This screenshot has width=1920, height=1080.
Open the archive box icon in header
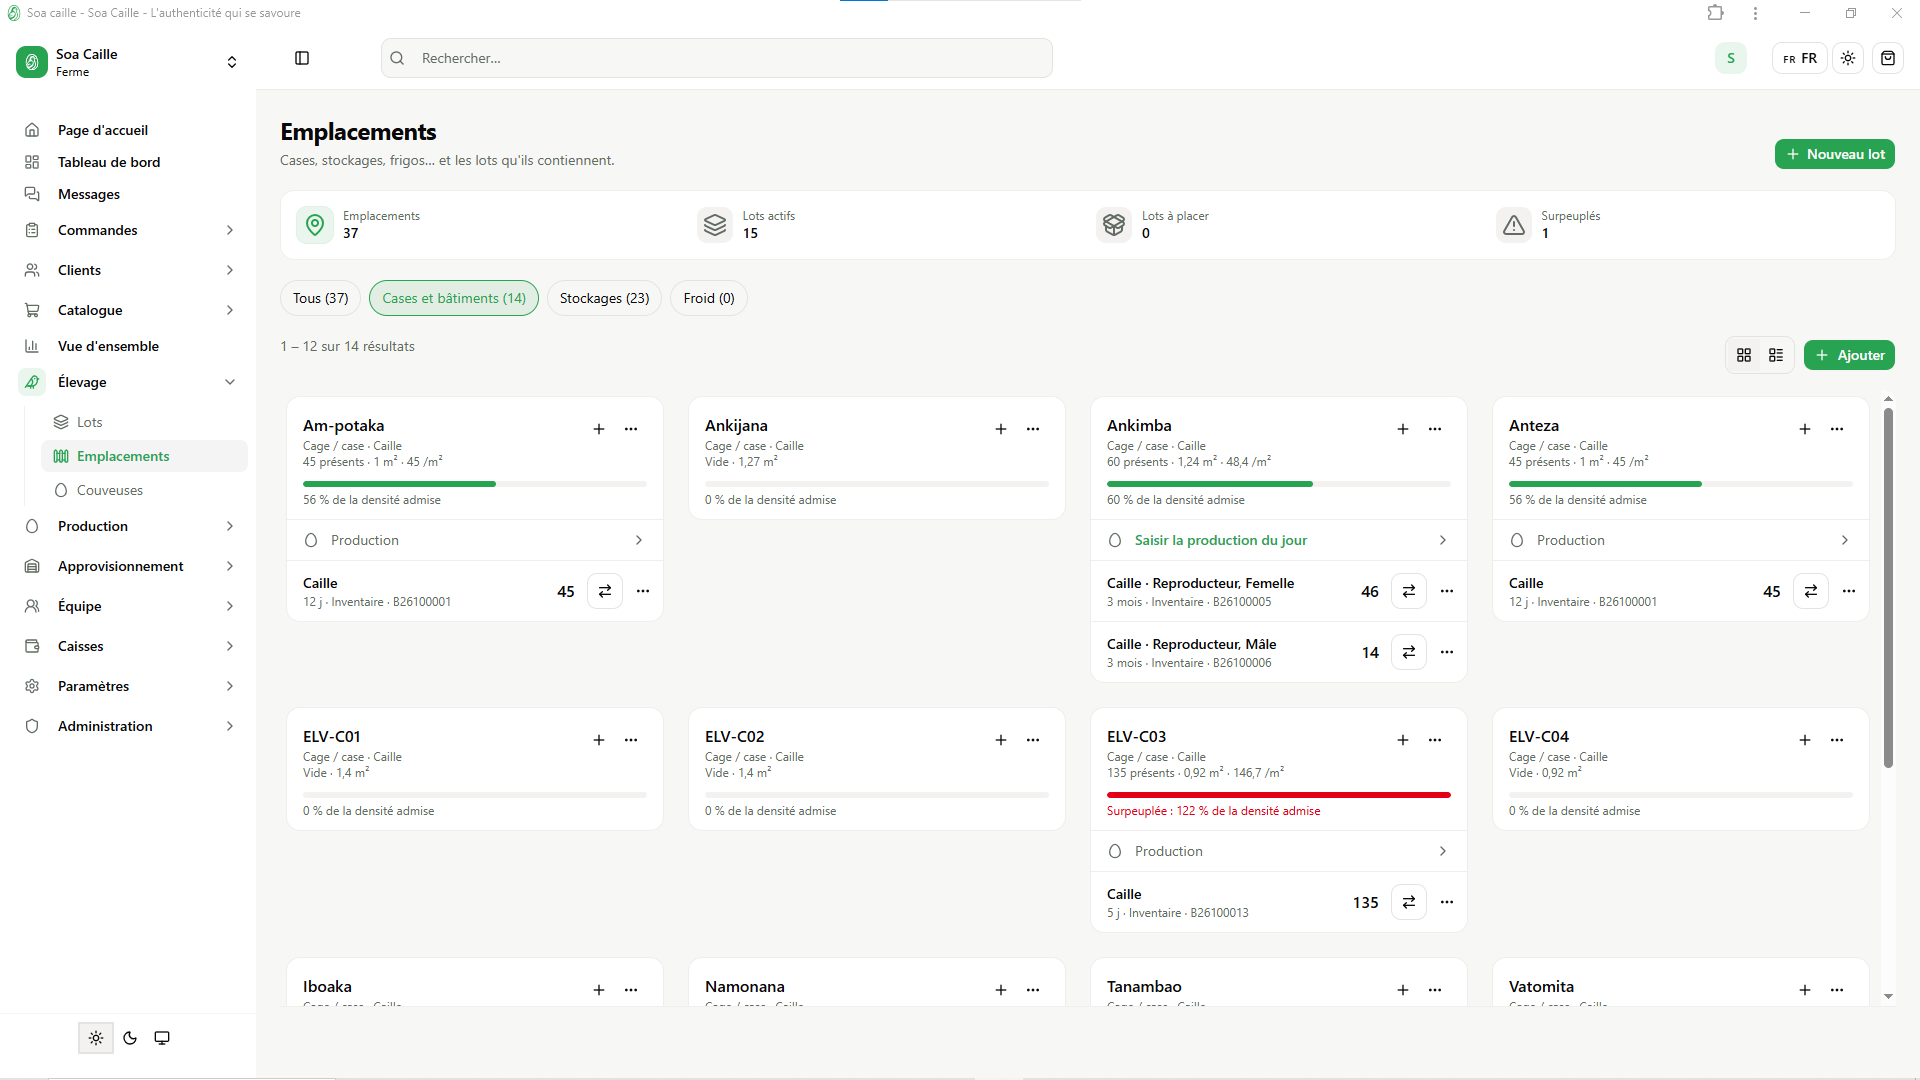click(x=1888, y=58)
